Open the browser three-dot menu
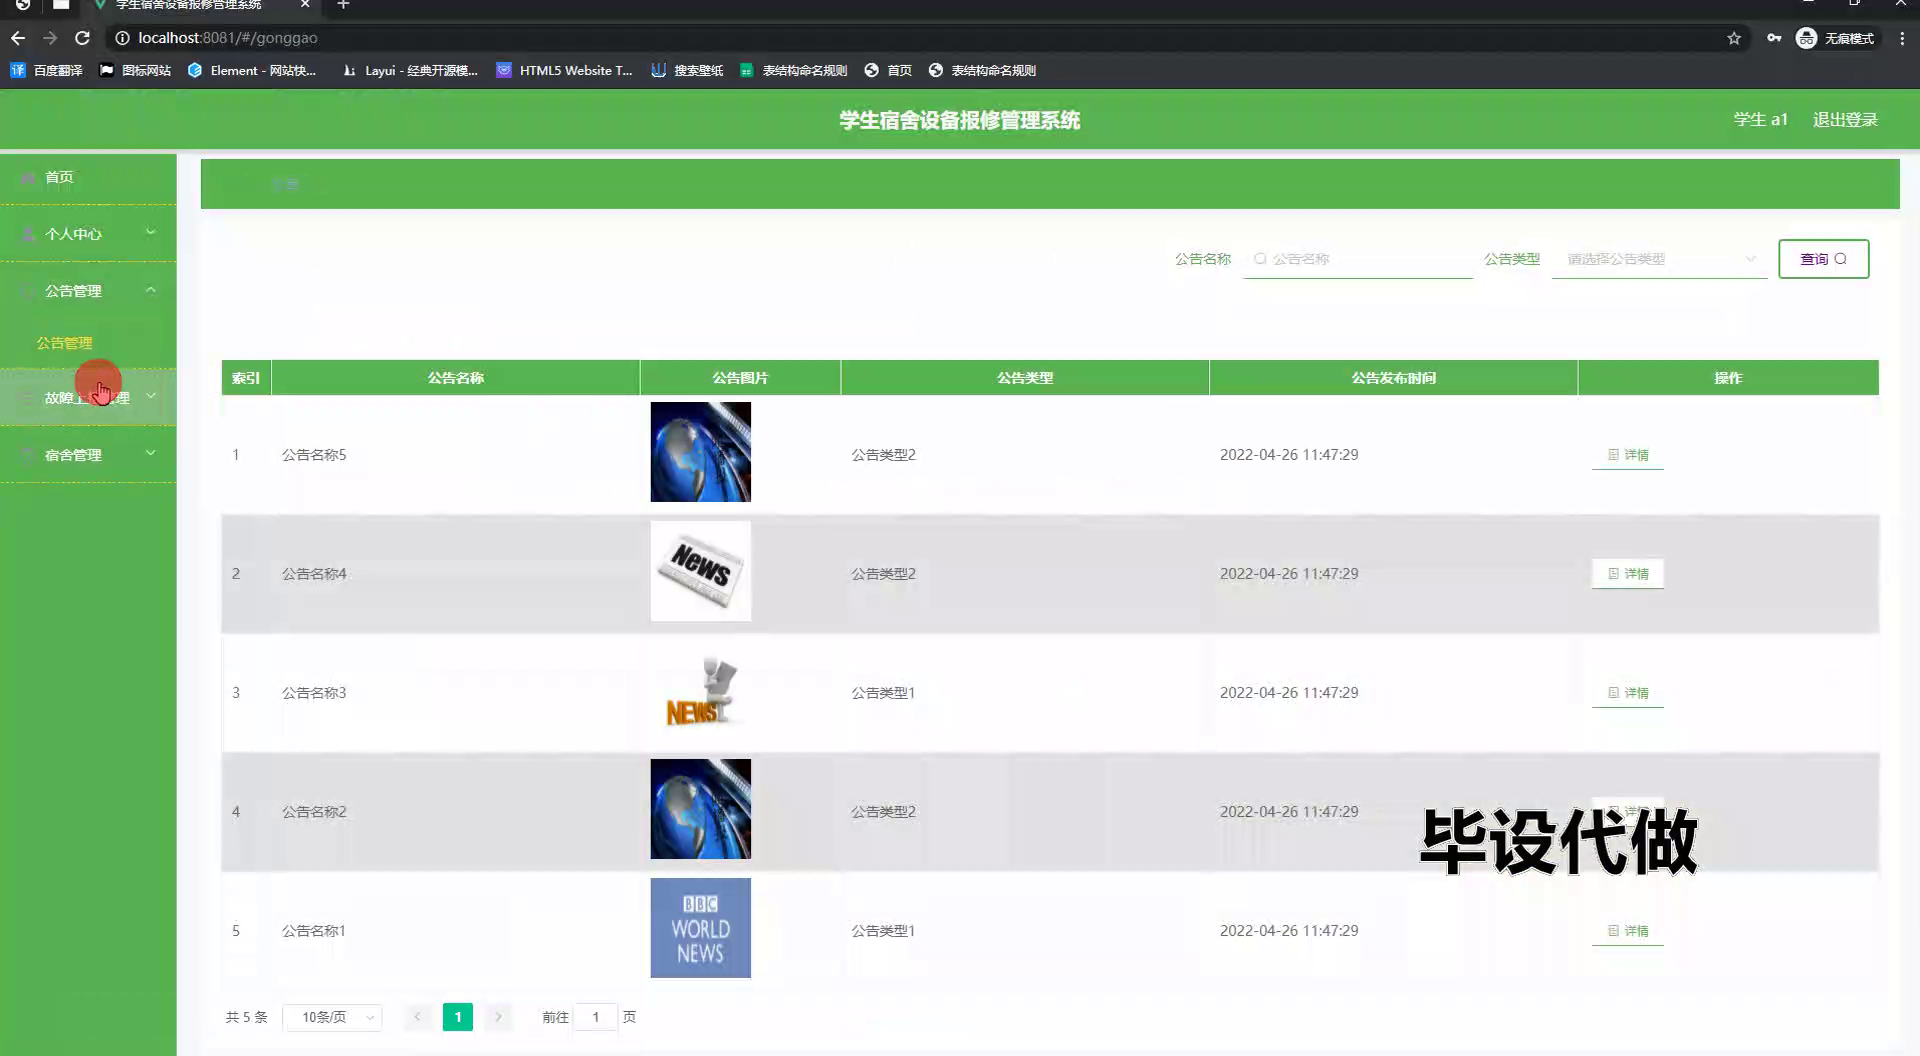The height and width of the screenshot is (1056, 1920). [x=1902, y=38]
